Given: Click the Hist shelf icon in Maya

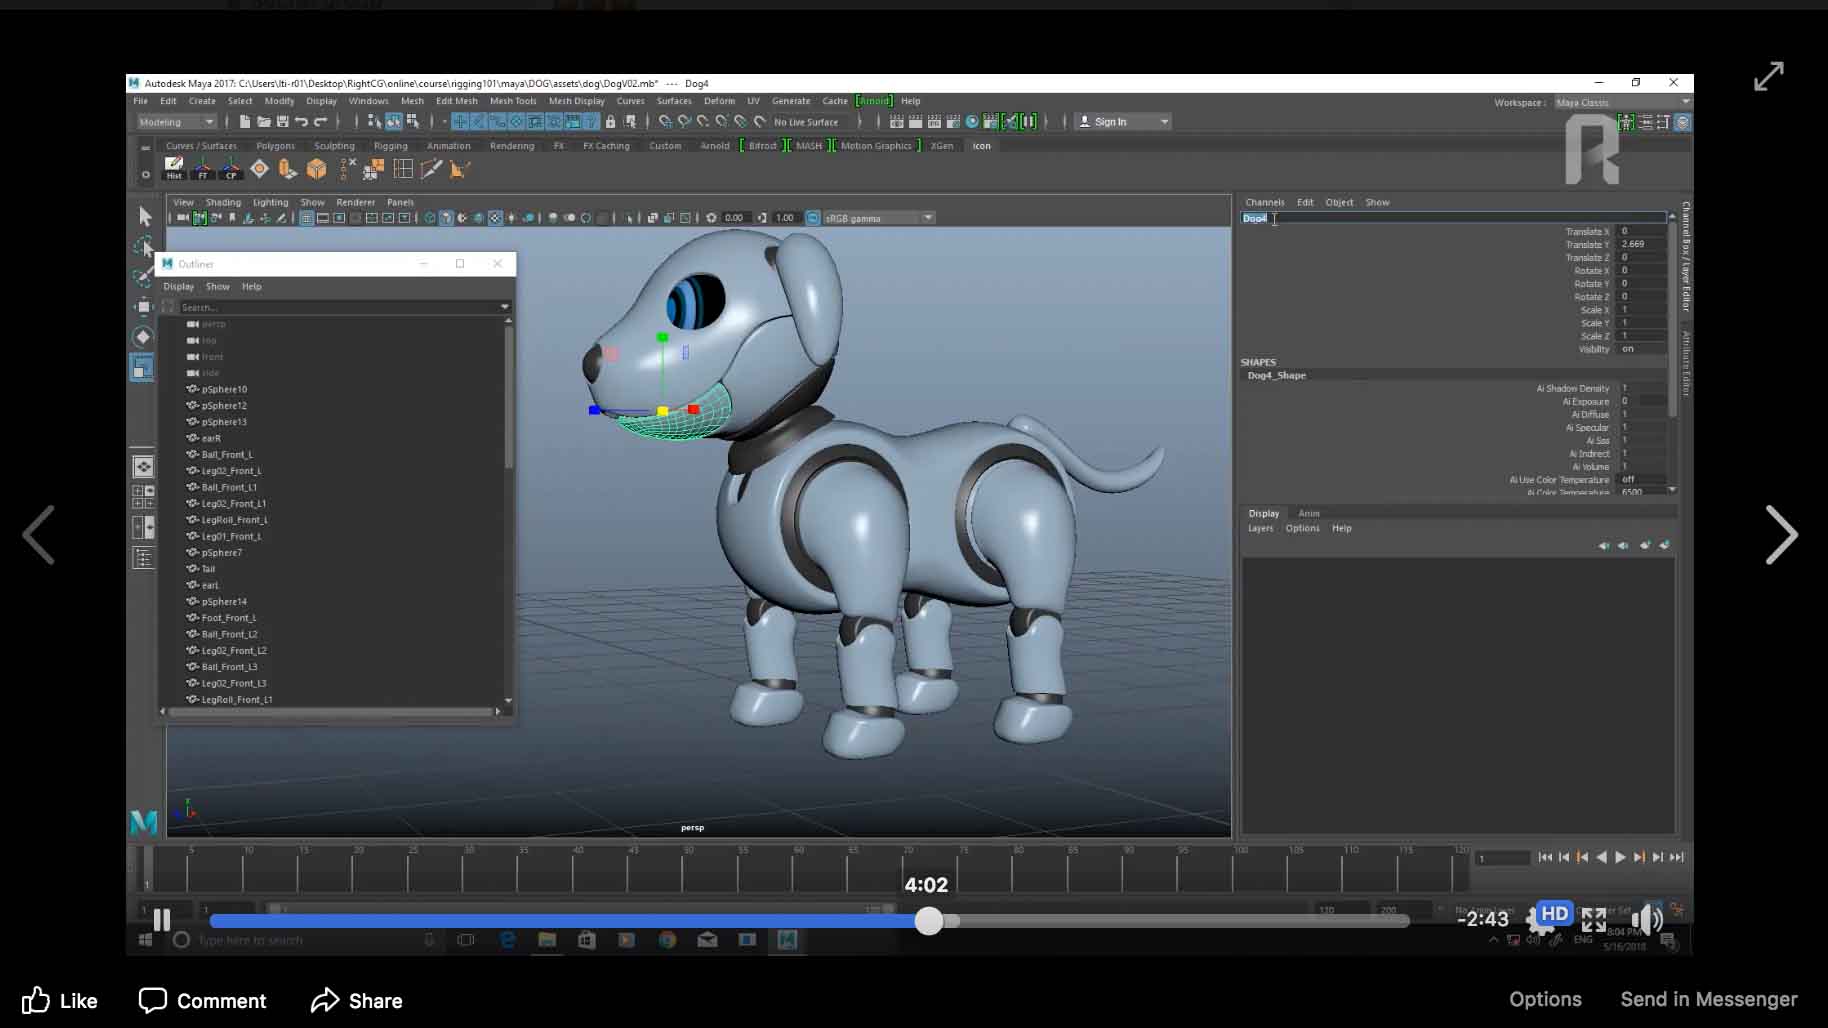Looking at the screenshot, I should [174, 168].
